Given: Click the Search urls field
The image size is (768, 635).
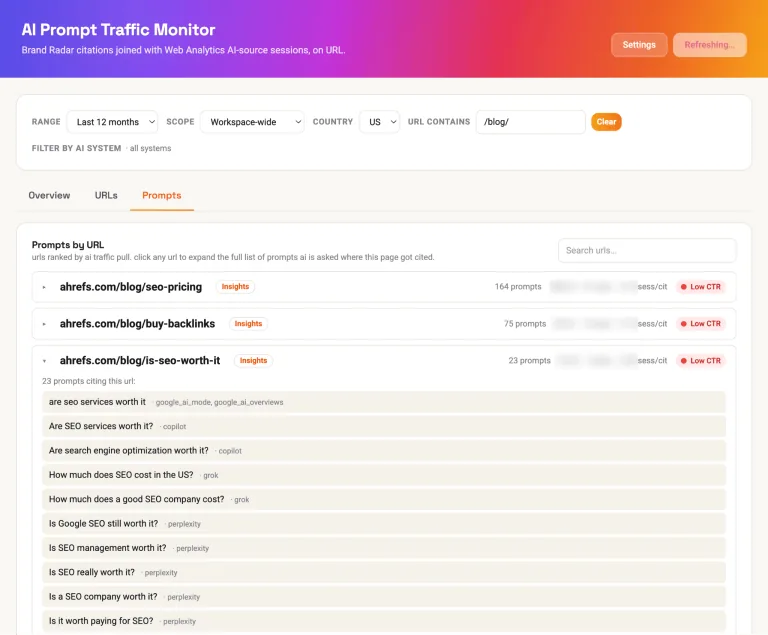Looking at the screenshot, I should pos(647,250).
